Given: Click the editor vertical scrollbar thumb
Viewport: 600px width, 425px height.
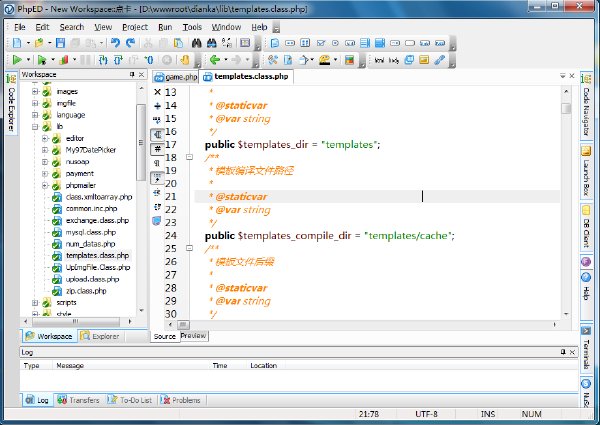Looking at the screenshot, I should pyautogui.click(x=566, y=108).
